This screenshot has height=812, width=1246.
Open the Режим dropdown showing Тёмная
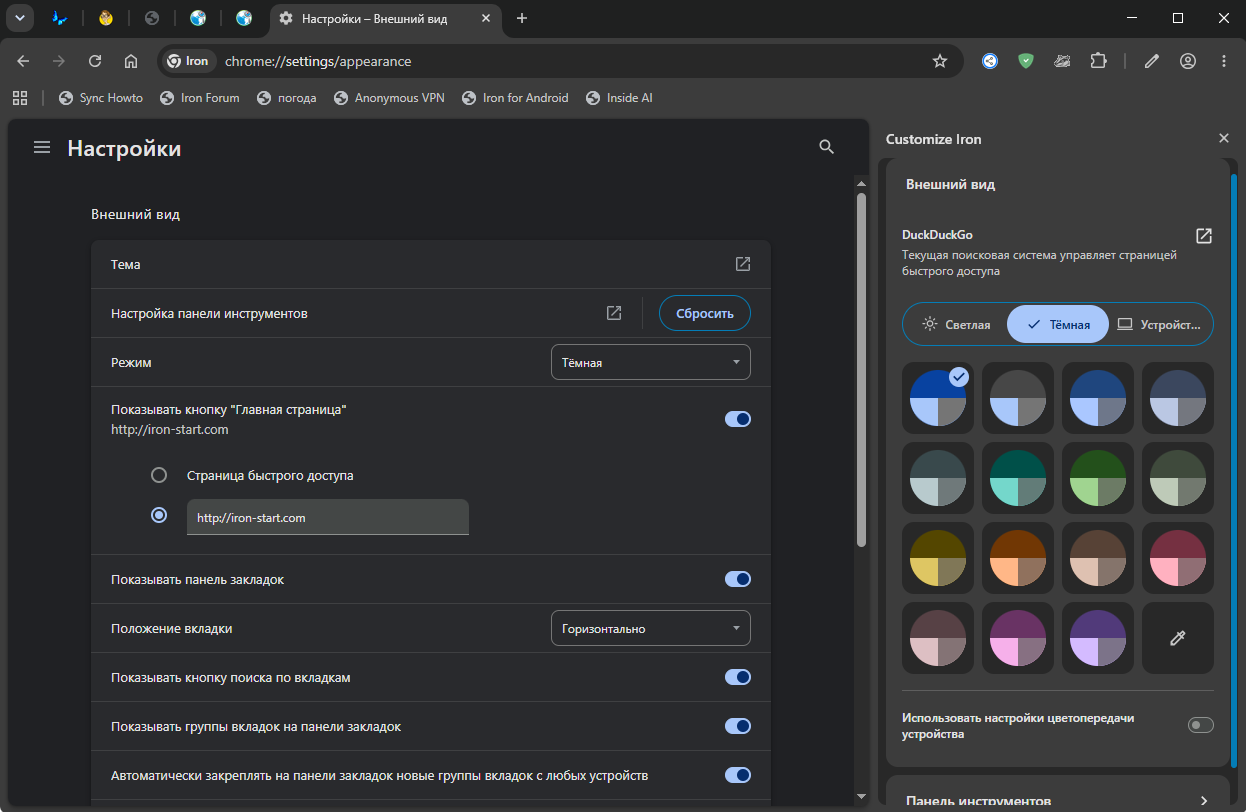coord(651,362)
